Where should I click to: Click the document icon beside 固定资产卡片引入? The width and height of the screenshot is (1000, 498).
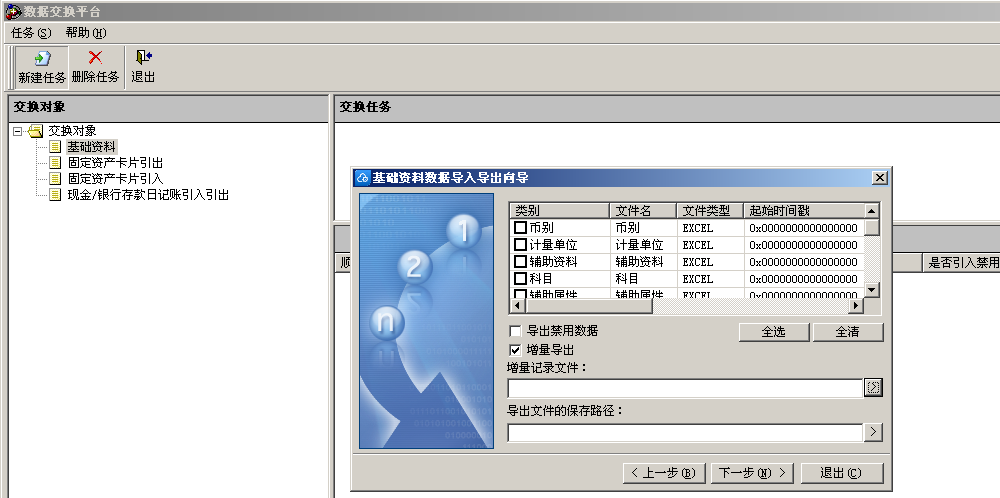[55, 179]
